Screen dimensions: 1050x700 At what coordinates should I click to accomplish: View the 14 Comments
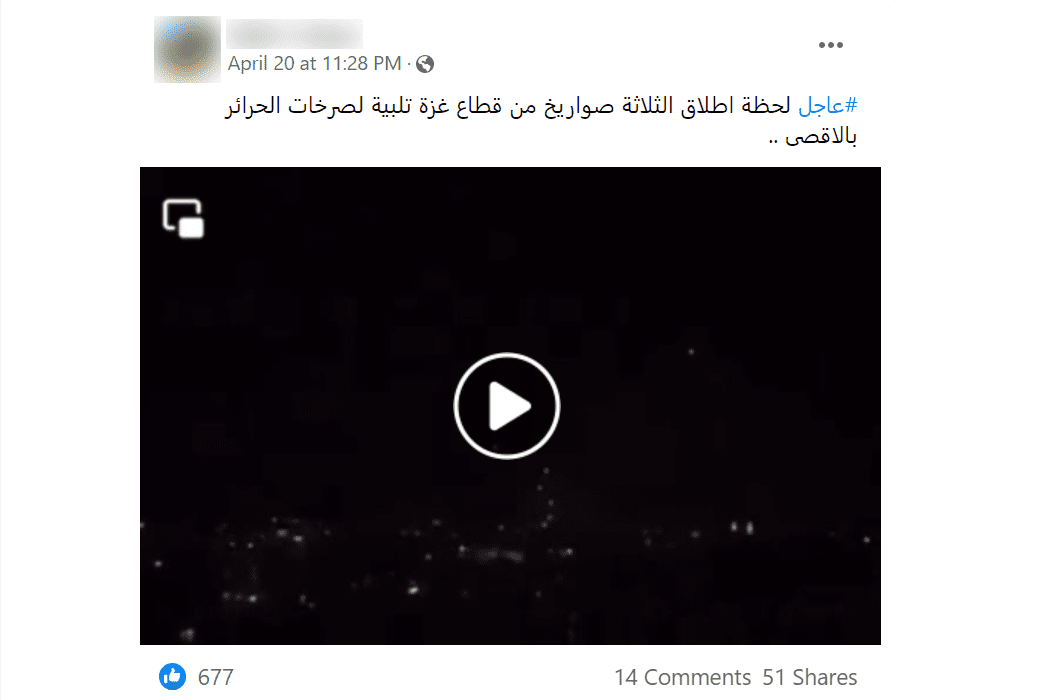(682, 677)
